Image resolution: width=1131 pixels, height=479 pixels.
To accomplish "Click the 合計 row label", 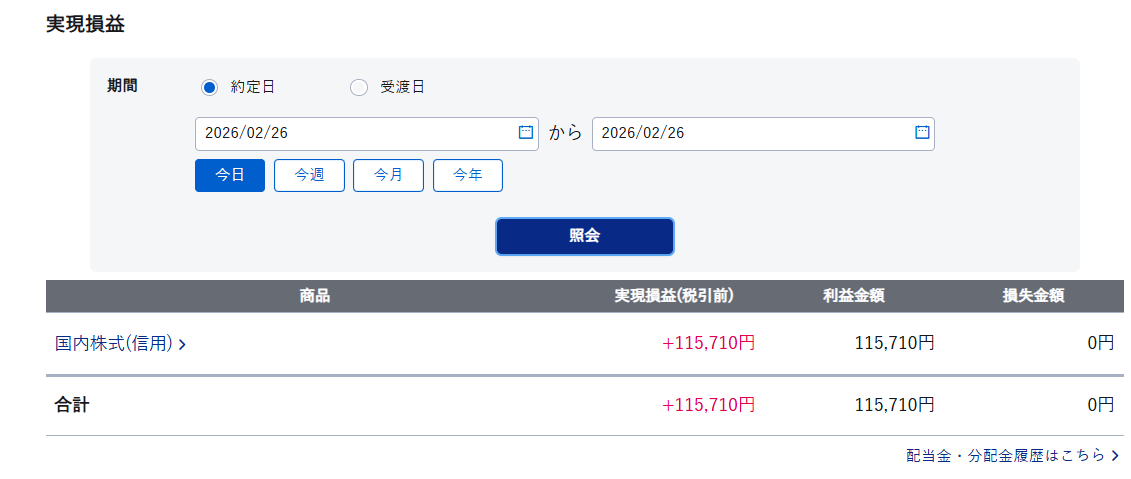I will pyautogui.click(x=71, y=405).
